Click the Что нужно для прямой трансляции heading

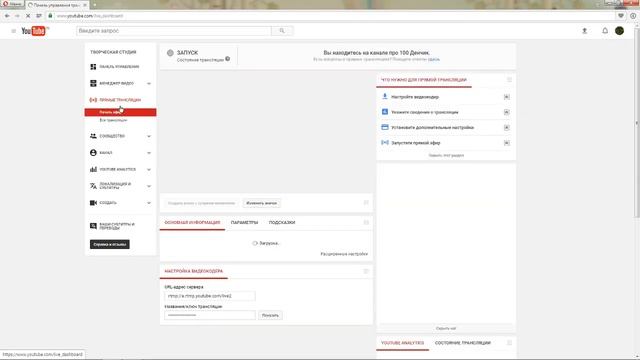point(424,80)
